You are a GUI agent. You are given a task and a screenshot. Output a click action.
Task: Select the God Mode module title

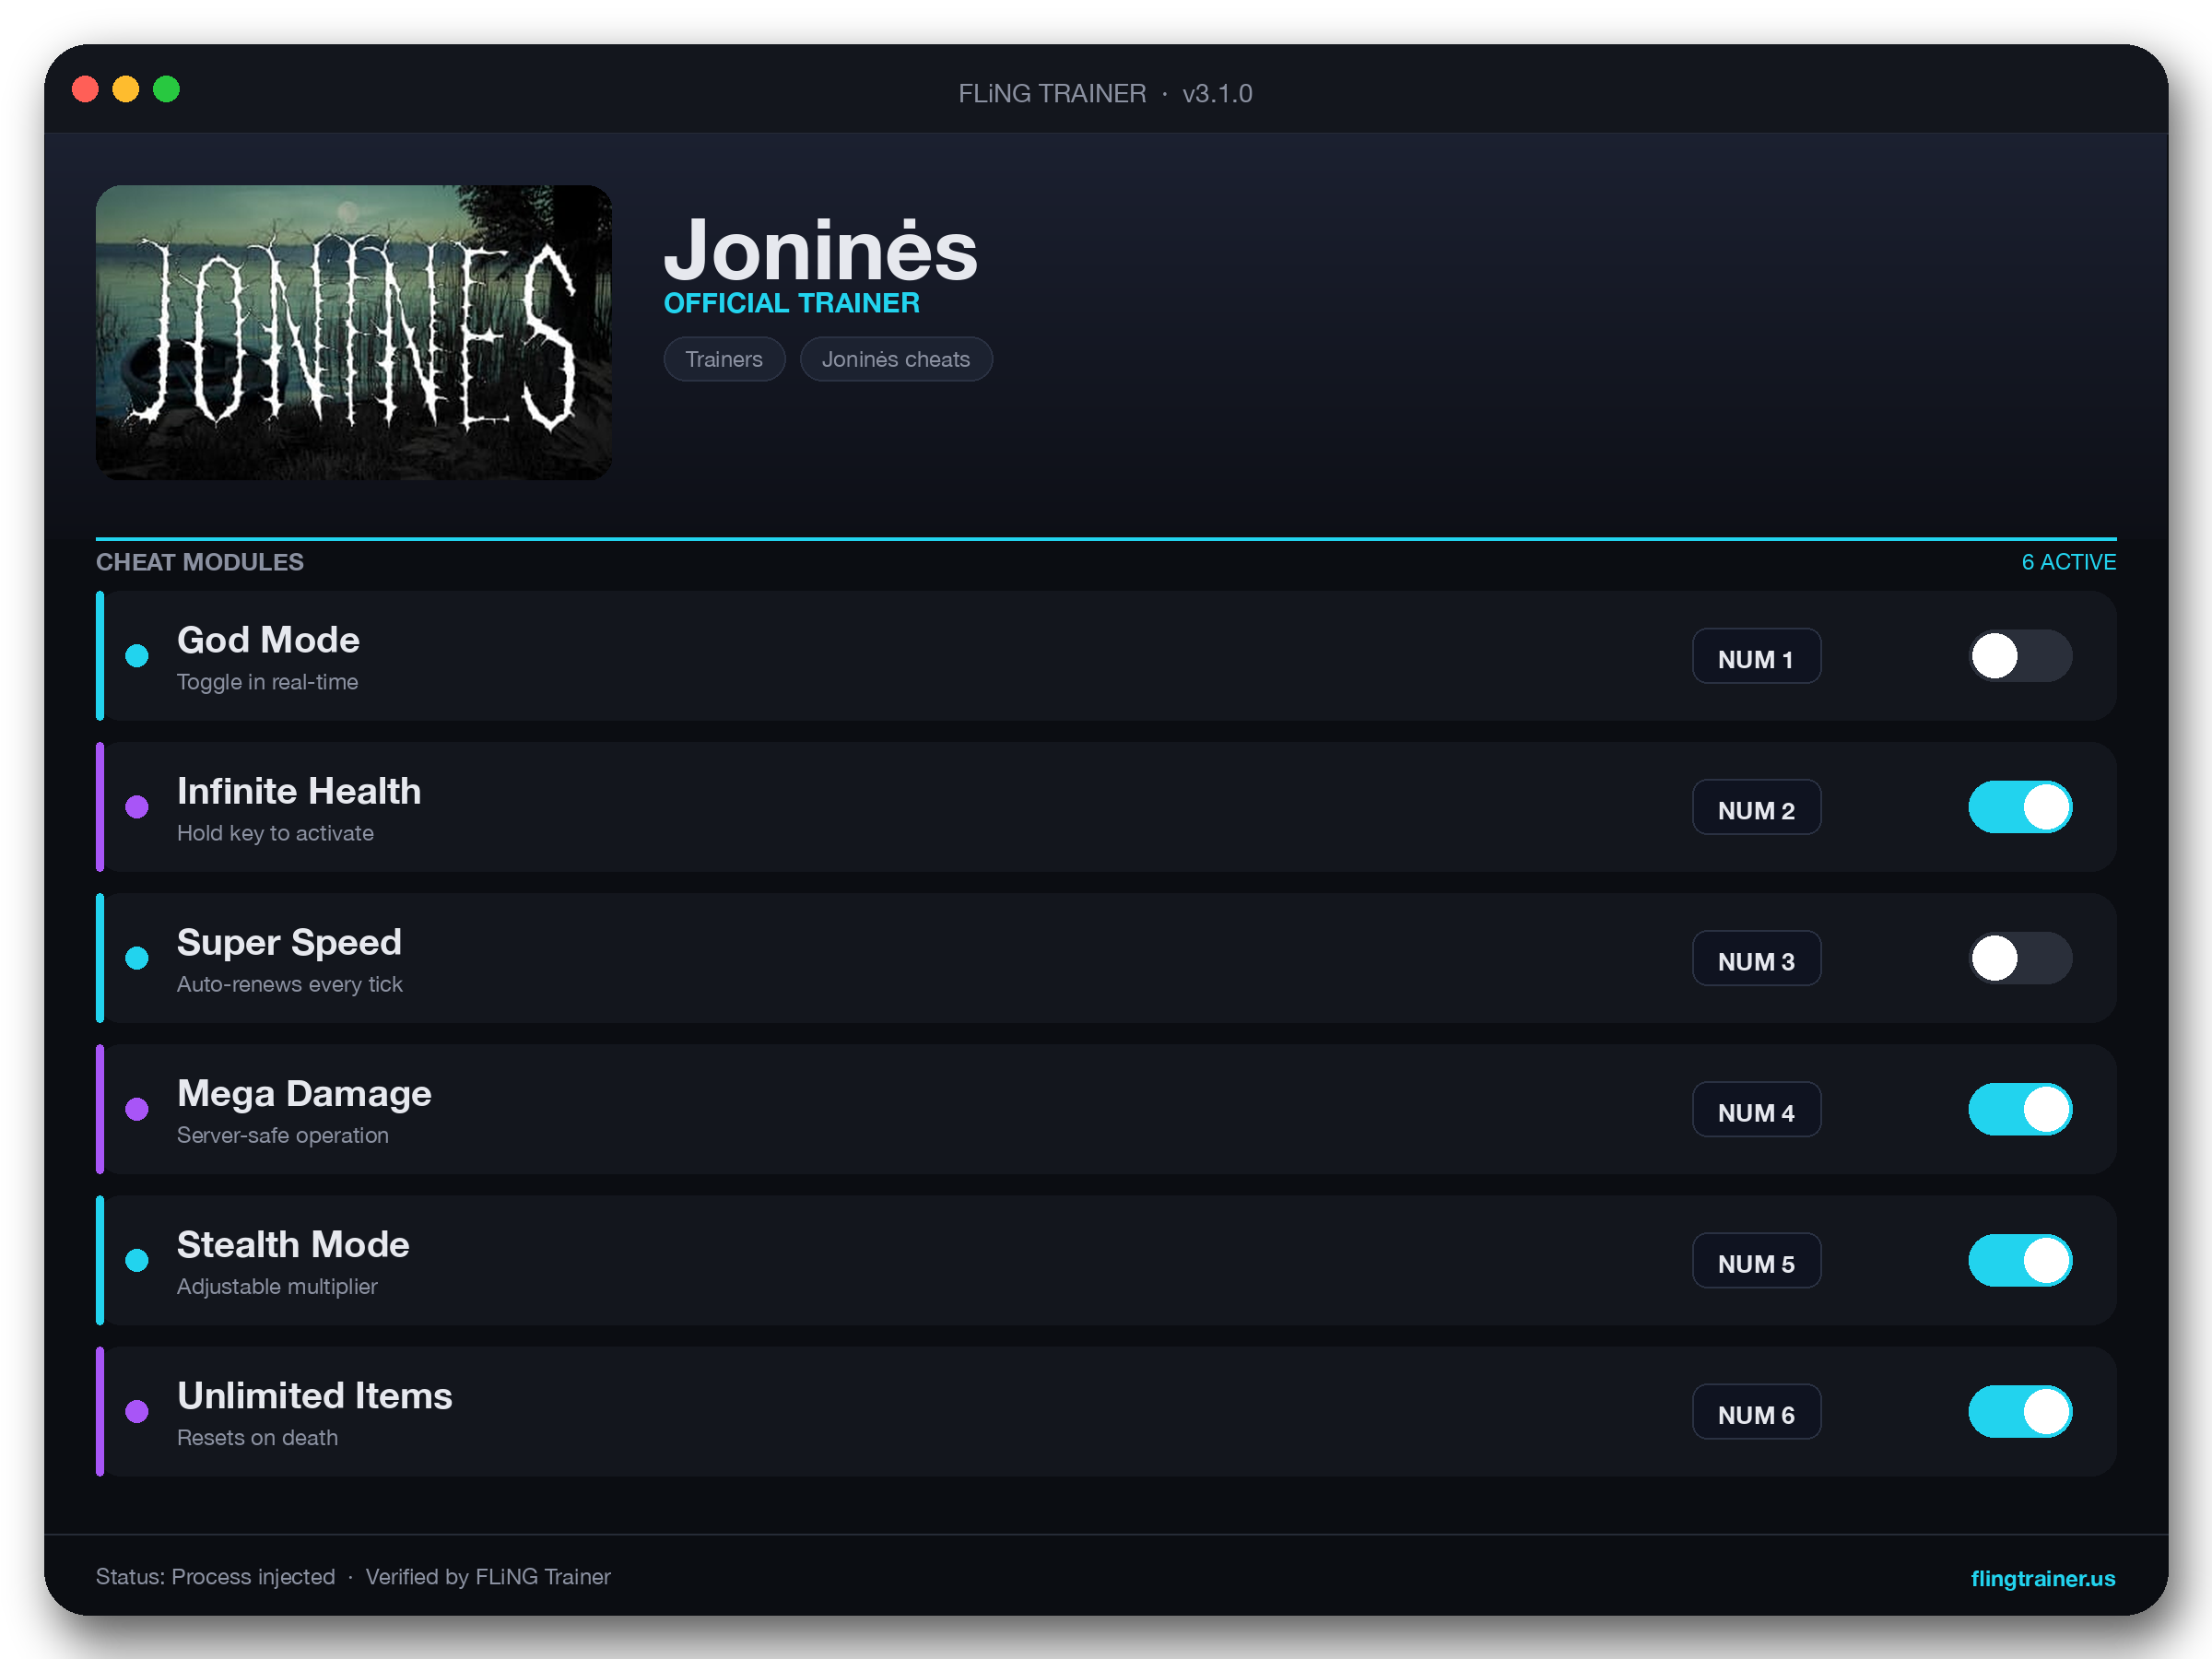coord(268,640)
